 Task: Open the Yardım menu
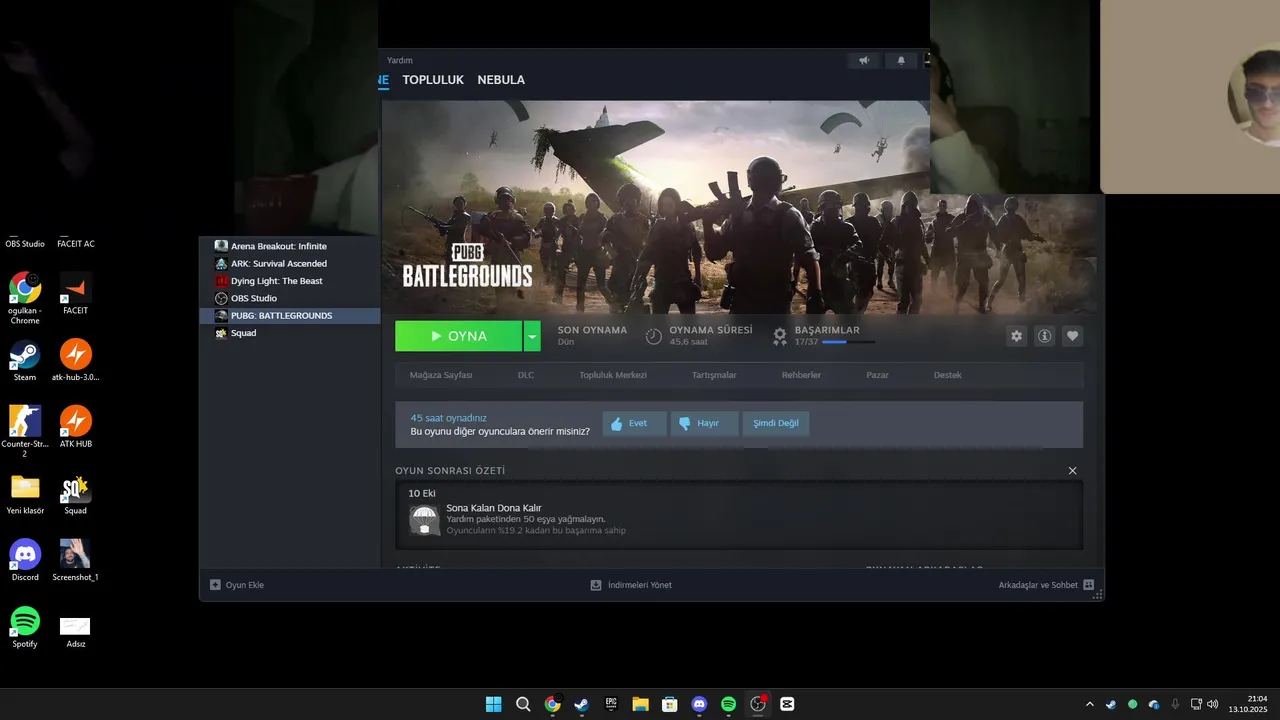(400, 60)
